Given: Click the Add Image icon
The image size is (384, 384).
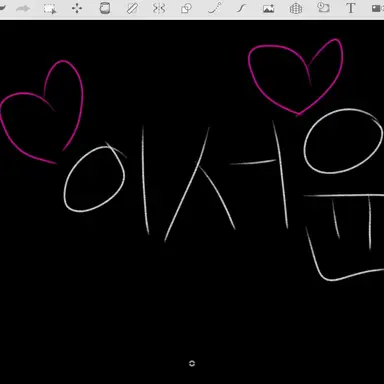Looking at the screenshot, I should 268,9.
